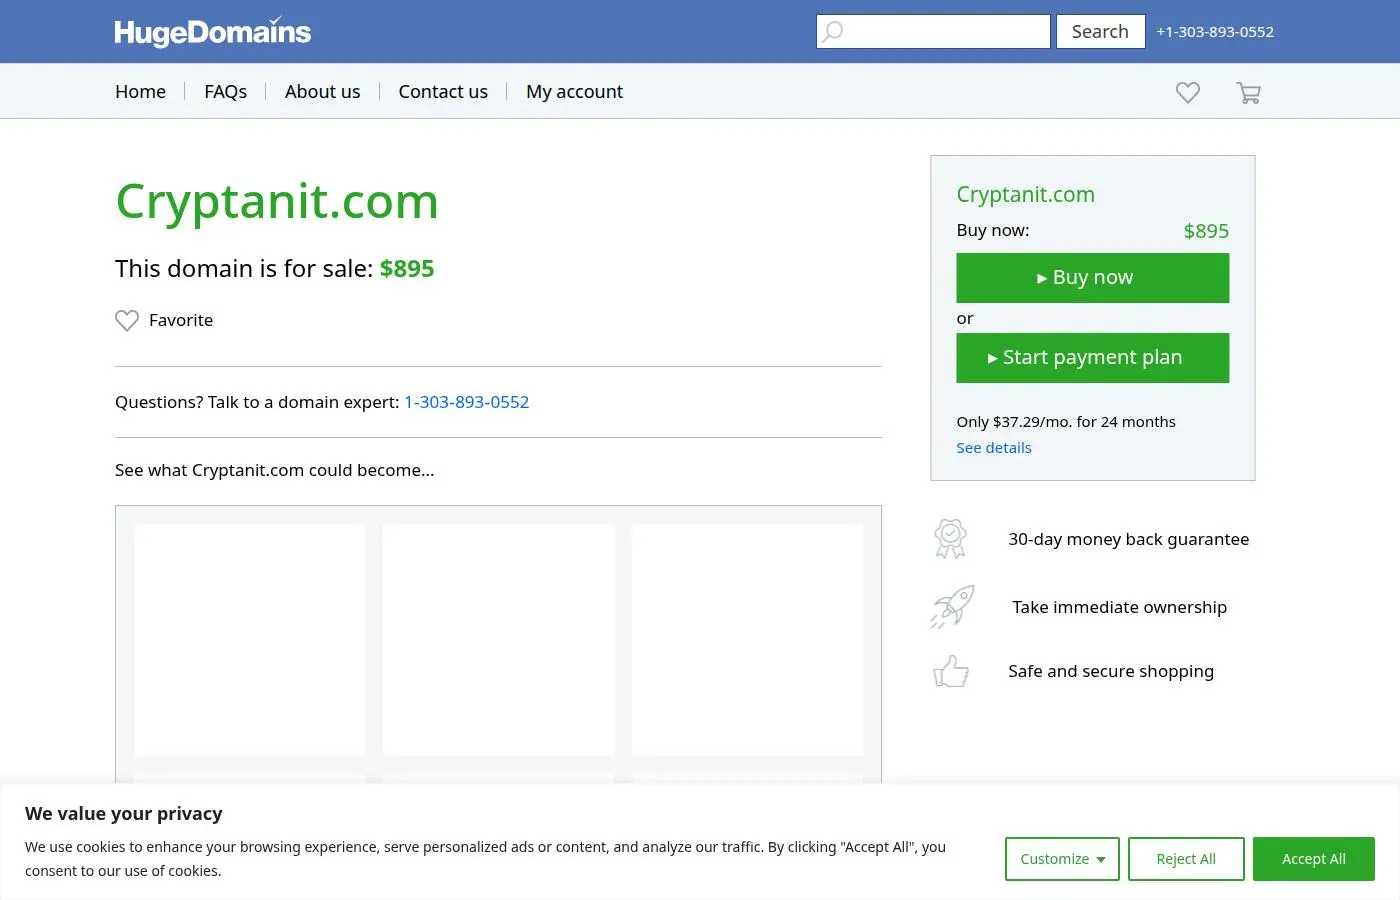Click the third blank preview thumbnail

[747, 640]
